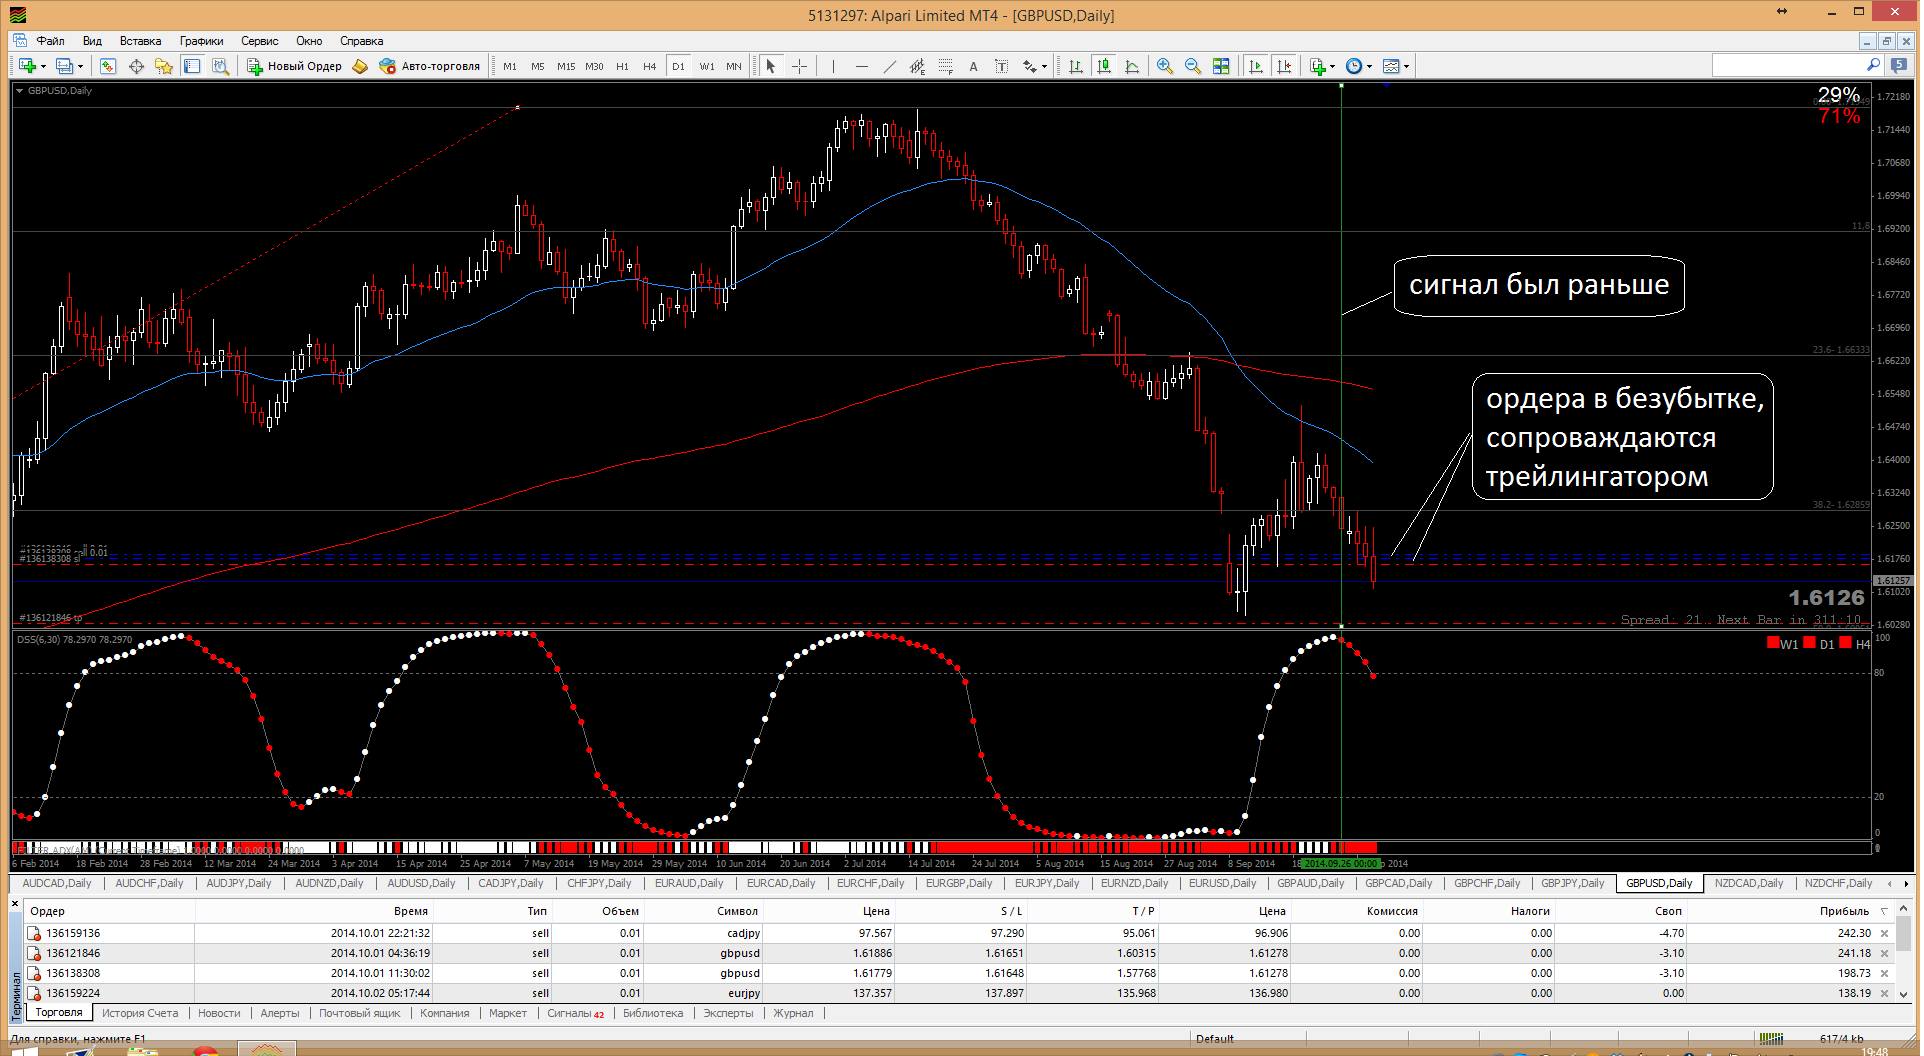Open the chat notifications icon
This screenshot has width=1924, height=1056.
(x=1899, y=65)
